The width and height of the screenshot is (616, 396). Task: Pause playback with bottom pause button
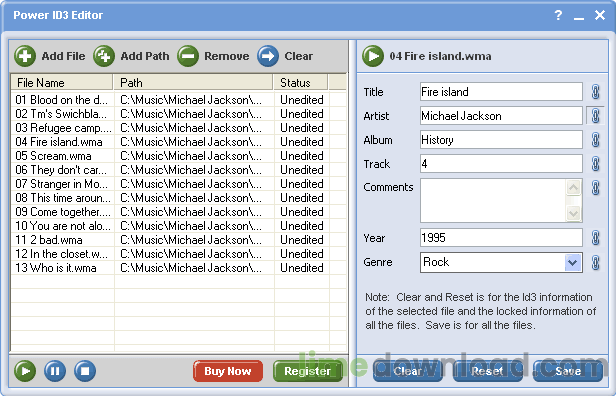pos(55,371)
